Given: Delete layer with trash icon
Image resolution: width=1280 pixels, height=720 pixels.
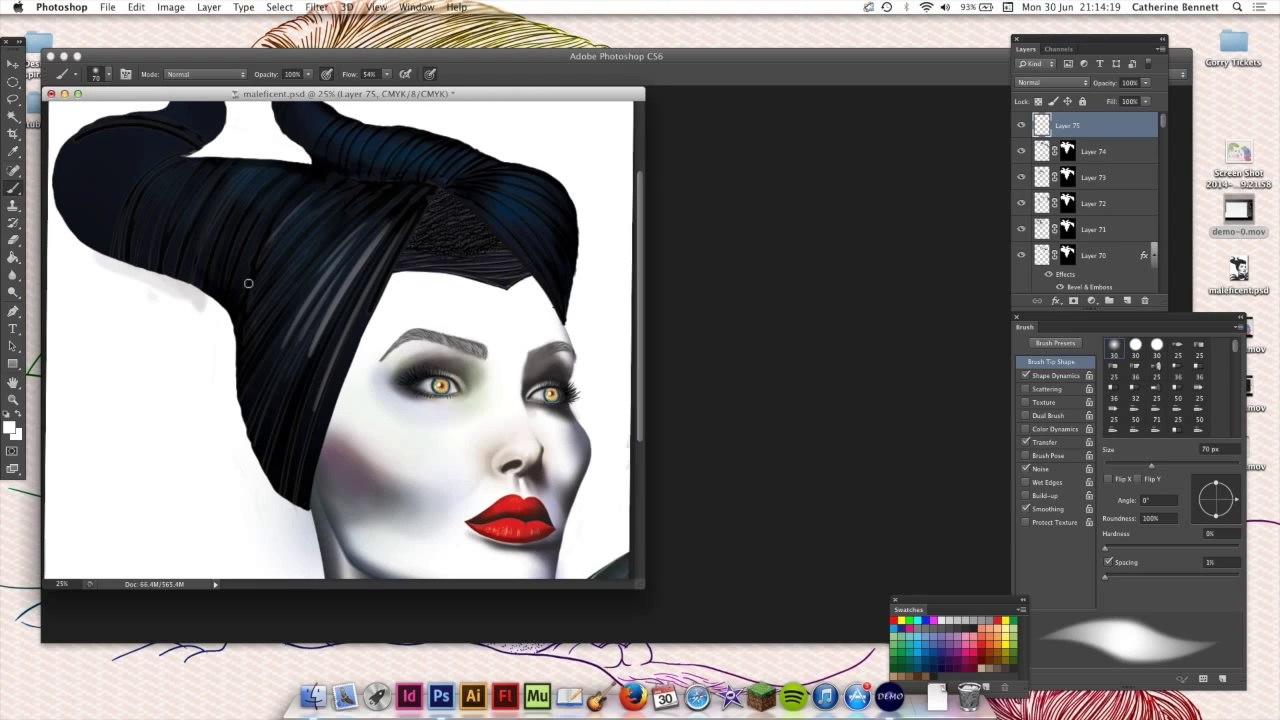Looking at the screenshot, I should [1145, 301].
